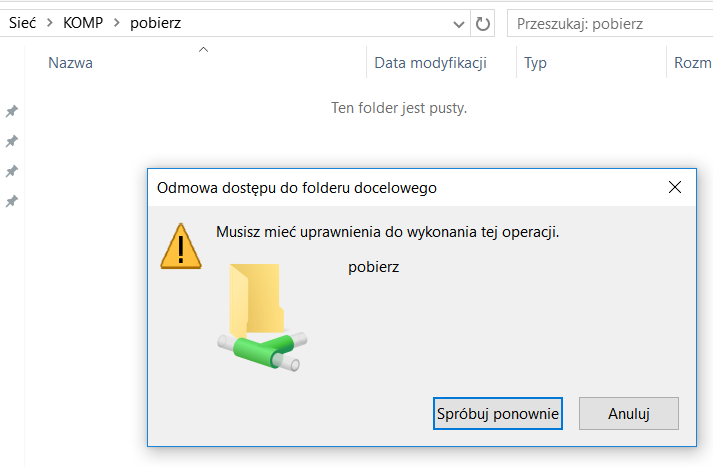Click the third pin icon in sidebar
The image size is (713, 467).
click(x=12, y=171)
